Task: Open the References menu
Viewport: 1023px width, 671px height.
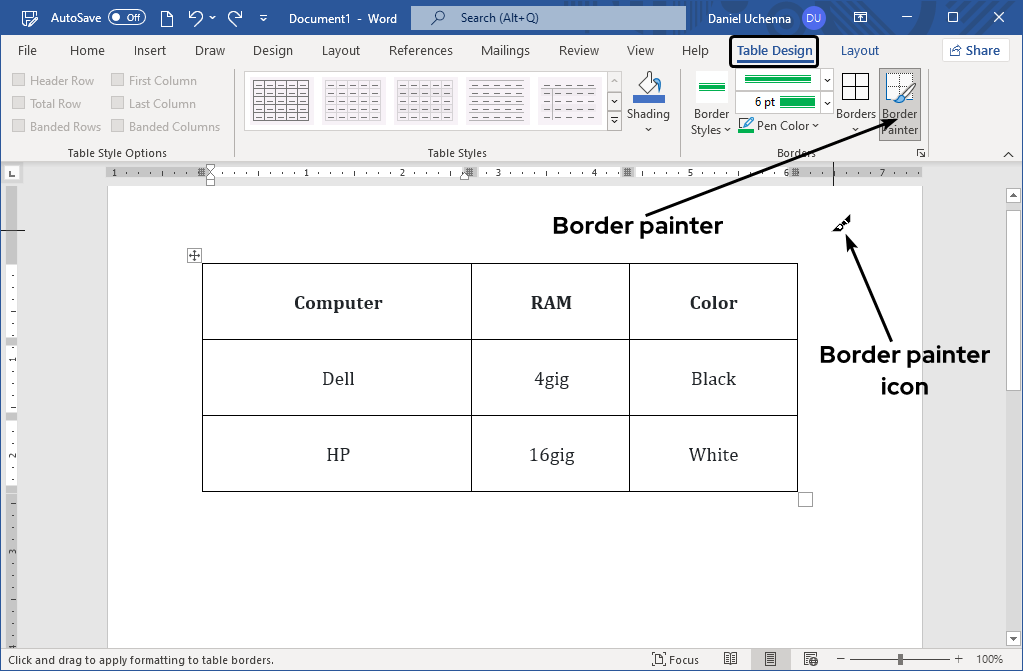Action: tap(420, 50)
